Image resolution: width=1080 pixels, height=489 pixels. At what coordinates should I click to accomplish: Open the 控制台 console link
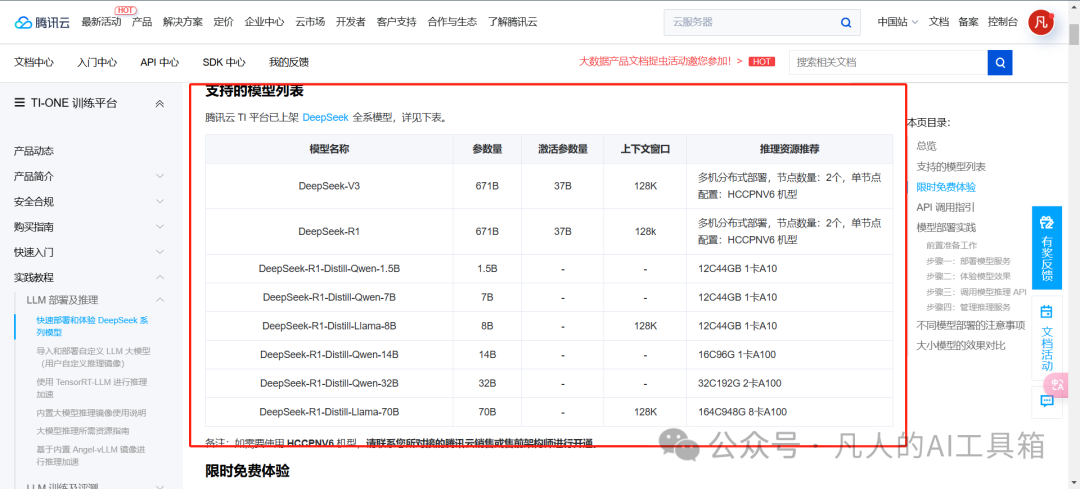tap(1002, 22)
